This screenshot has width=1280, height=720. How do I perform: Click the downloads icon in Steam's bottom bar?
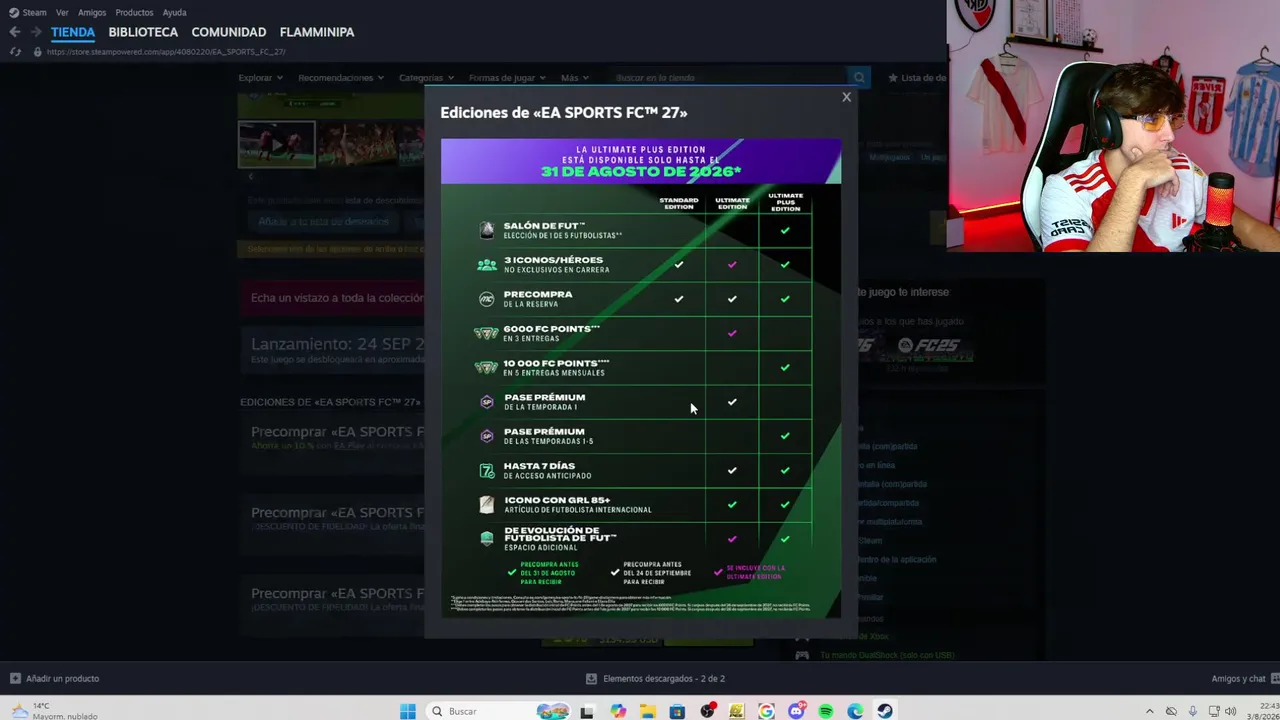[591, 679]
